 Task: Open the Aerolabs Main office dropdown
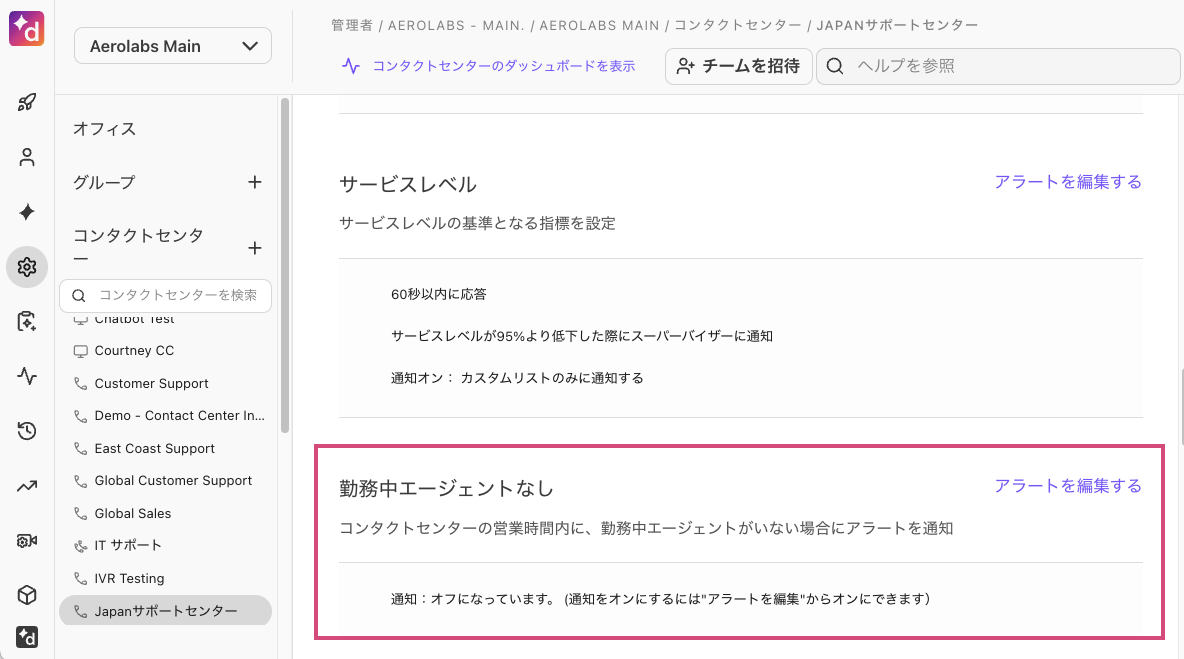(173, 46)
